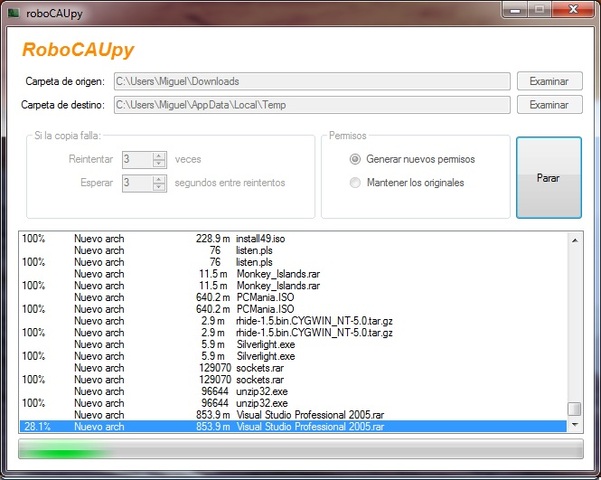Viewport: 601px width, 480px height.
Task: Decrease the Esperar seconds with down arrow
Action: (x=159, y=187)
